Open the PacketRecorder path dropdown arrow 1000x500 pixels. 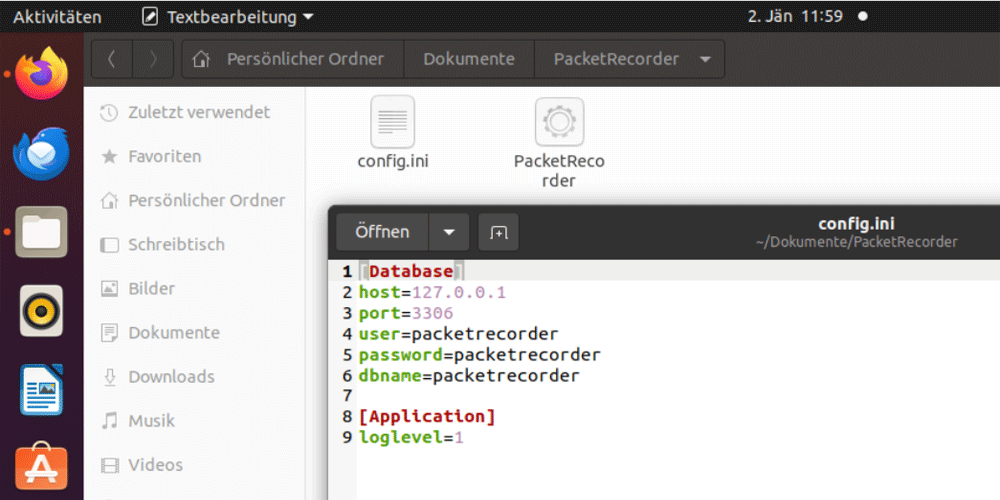pyautogui.click(x=705, y=59)
